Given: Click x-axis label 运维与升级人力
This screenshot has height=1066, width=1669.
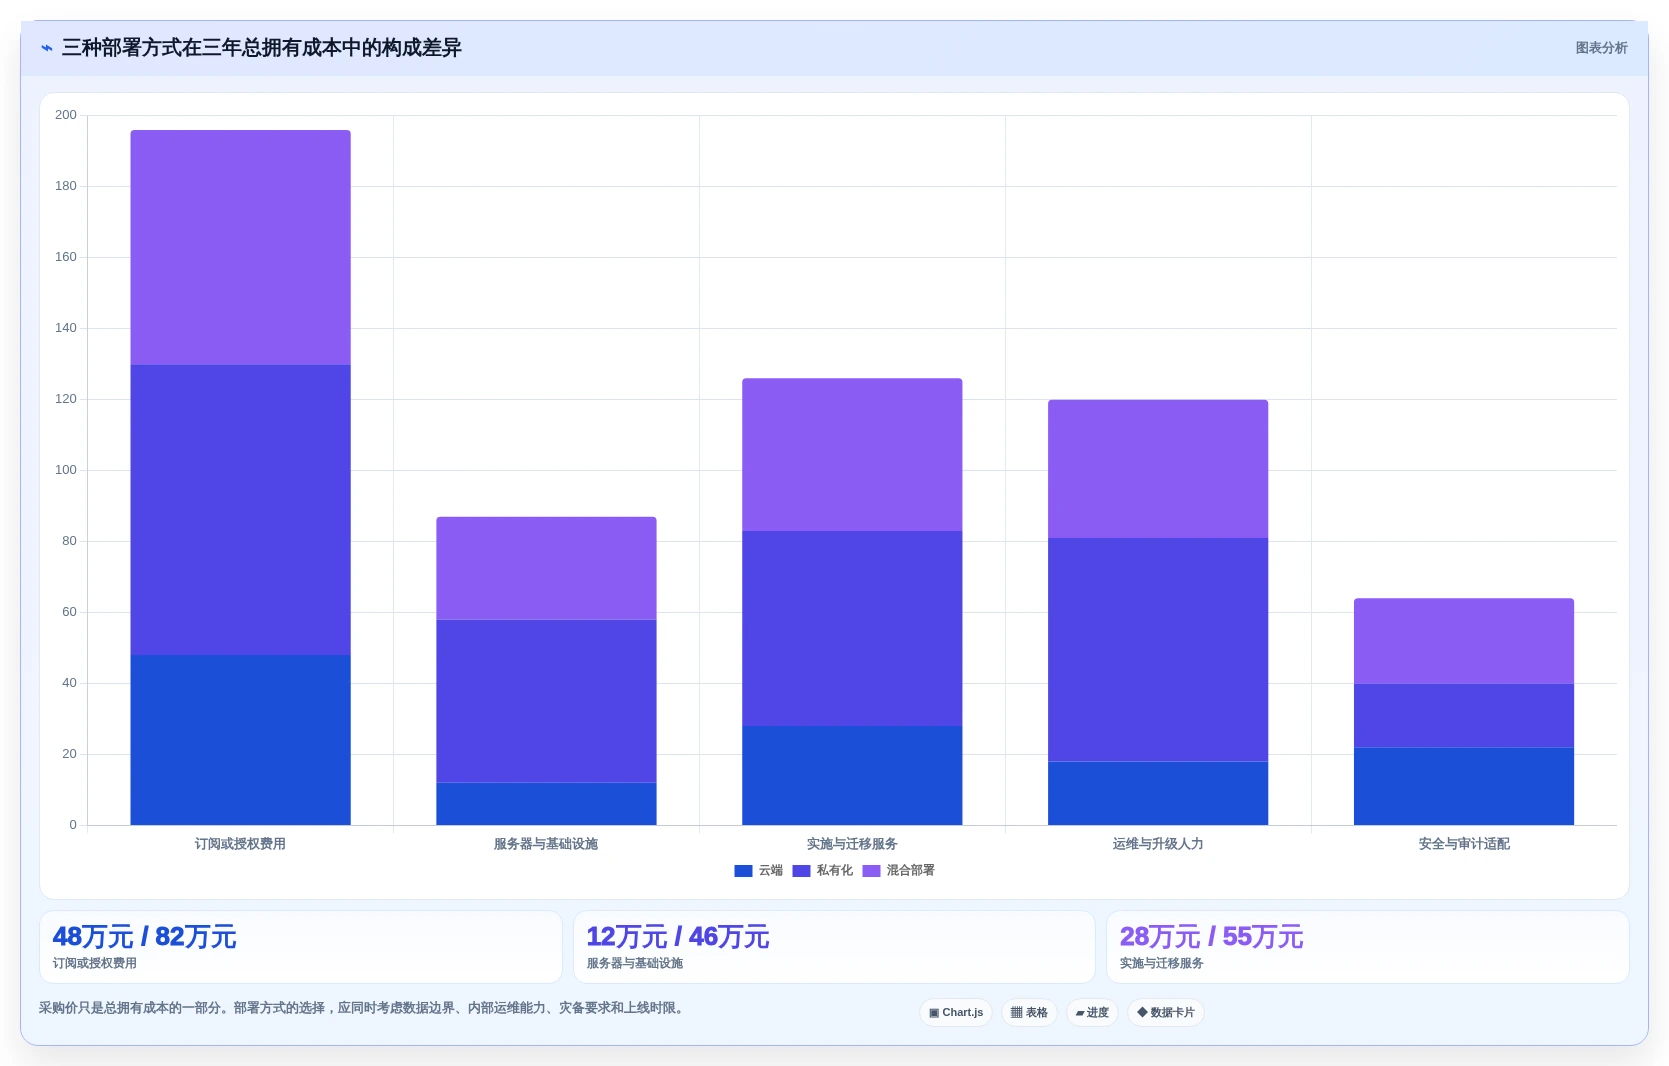Looking at the screenshot, I should [1158, 844].
